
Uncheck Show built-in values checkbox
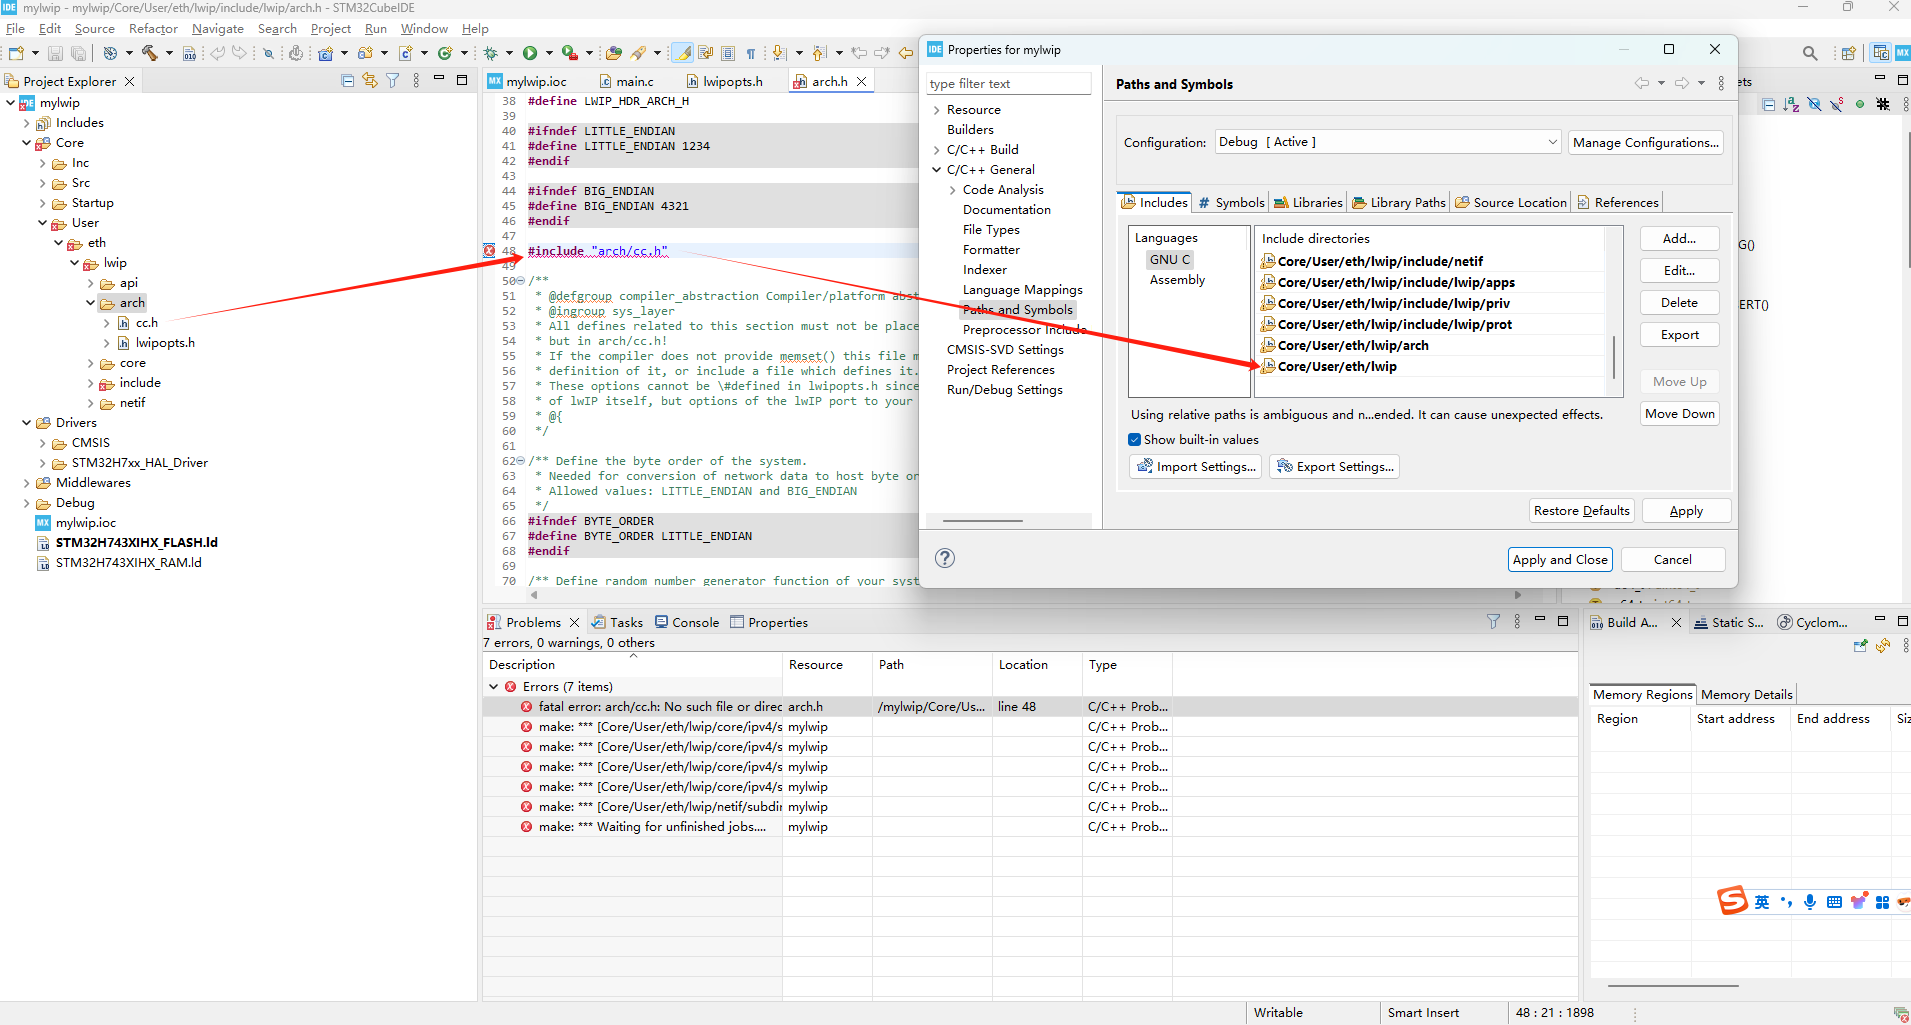[x=1135, y=440]
